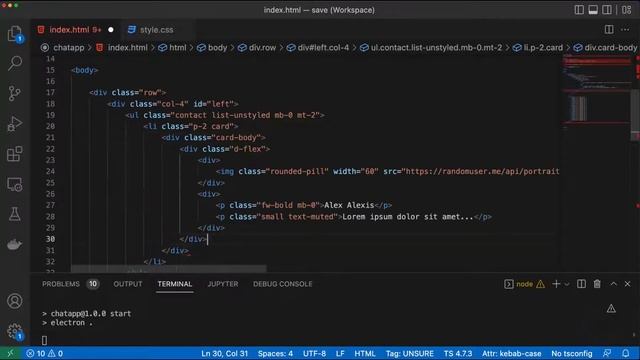Open the Testing flask view
The image size is (640, 360).
coord(15,214)
